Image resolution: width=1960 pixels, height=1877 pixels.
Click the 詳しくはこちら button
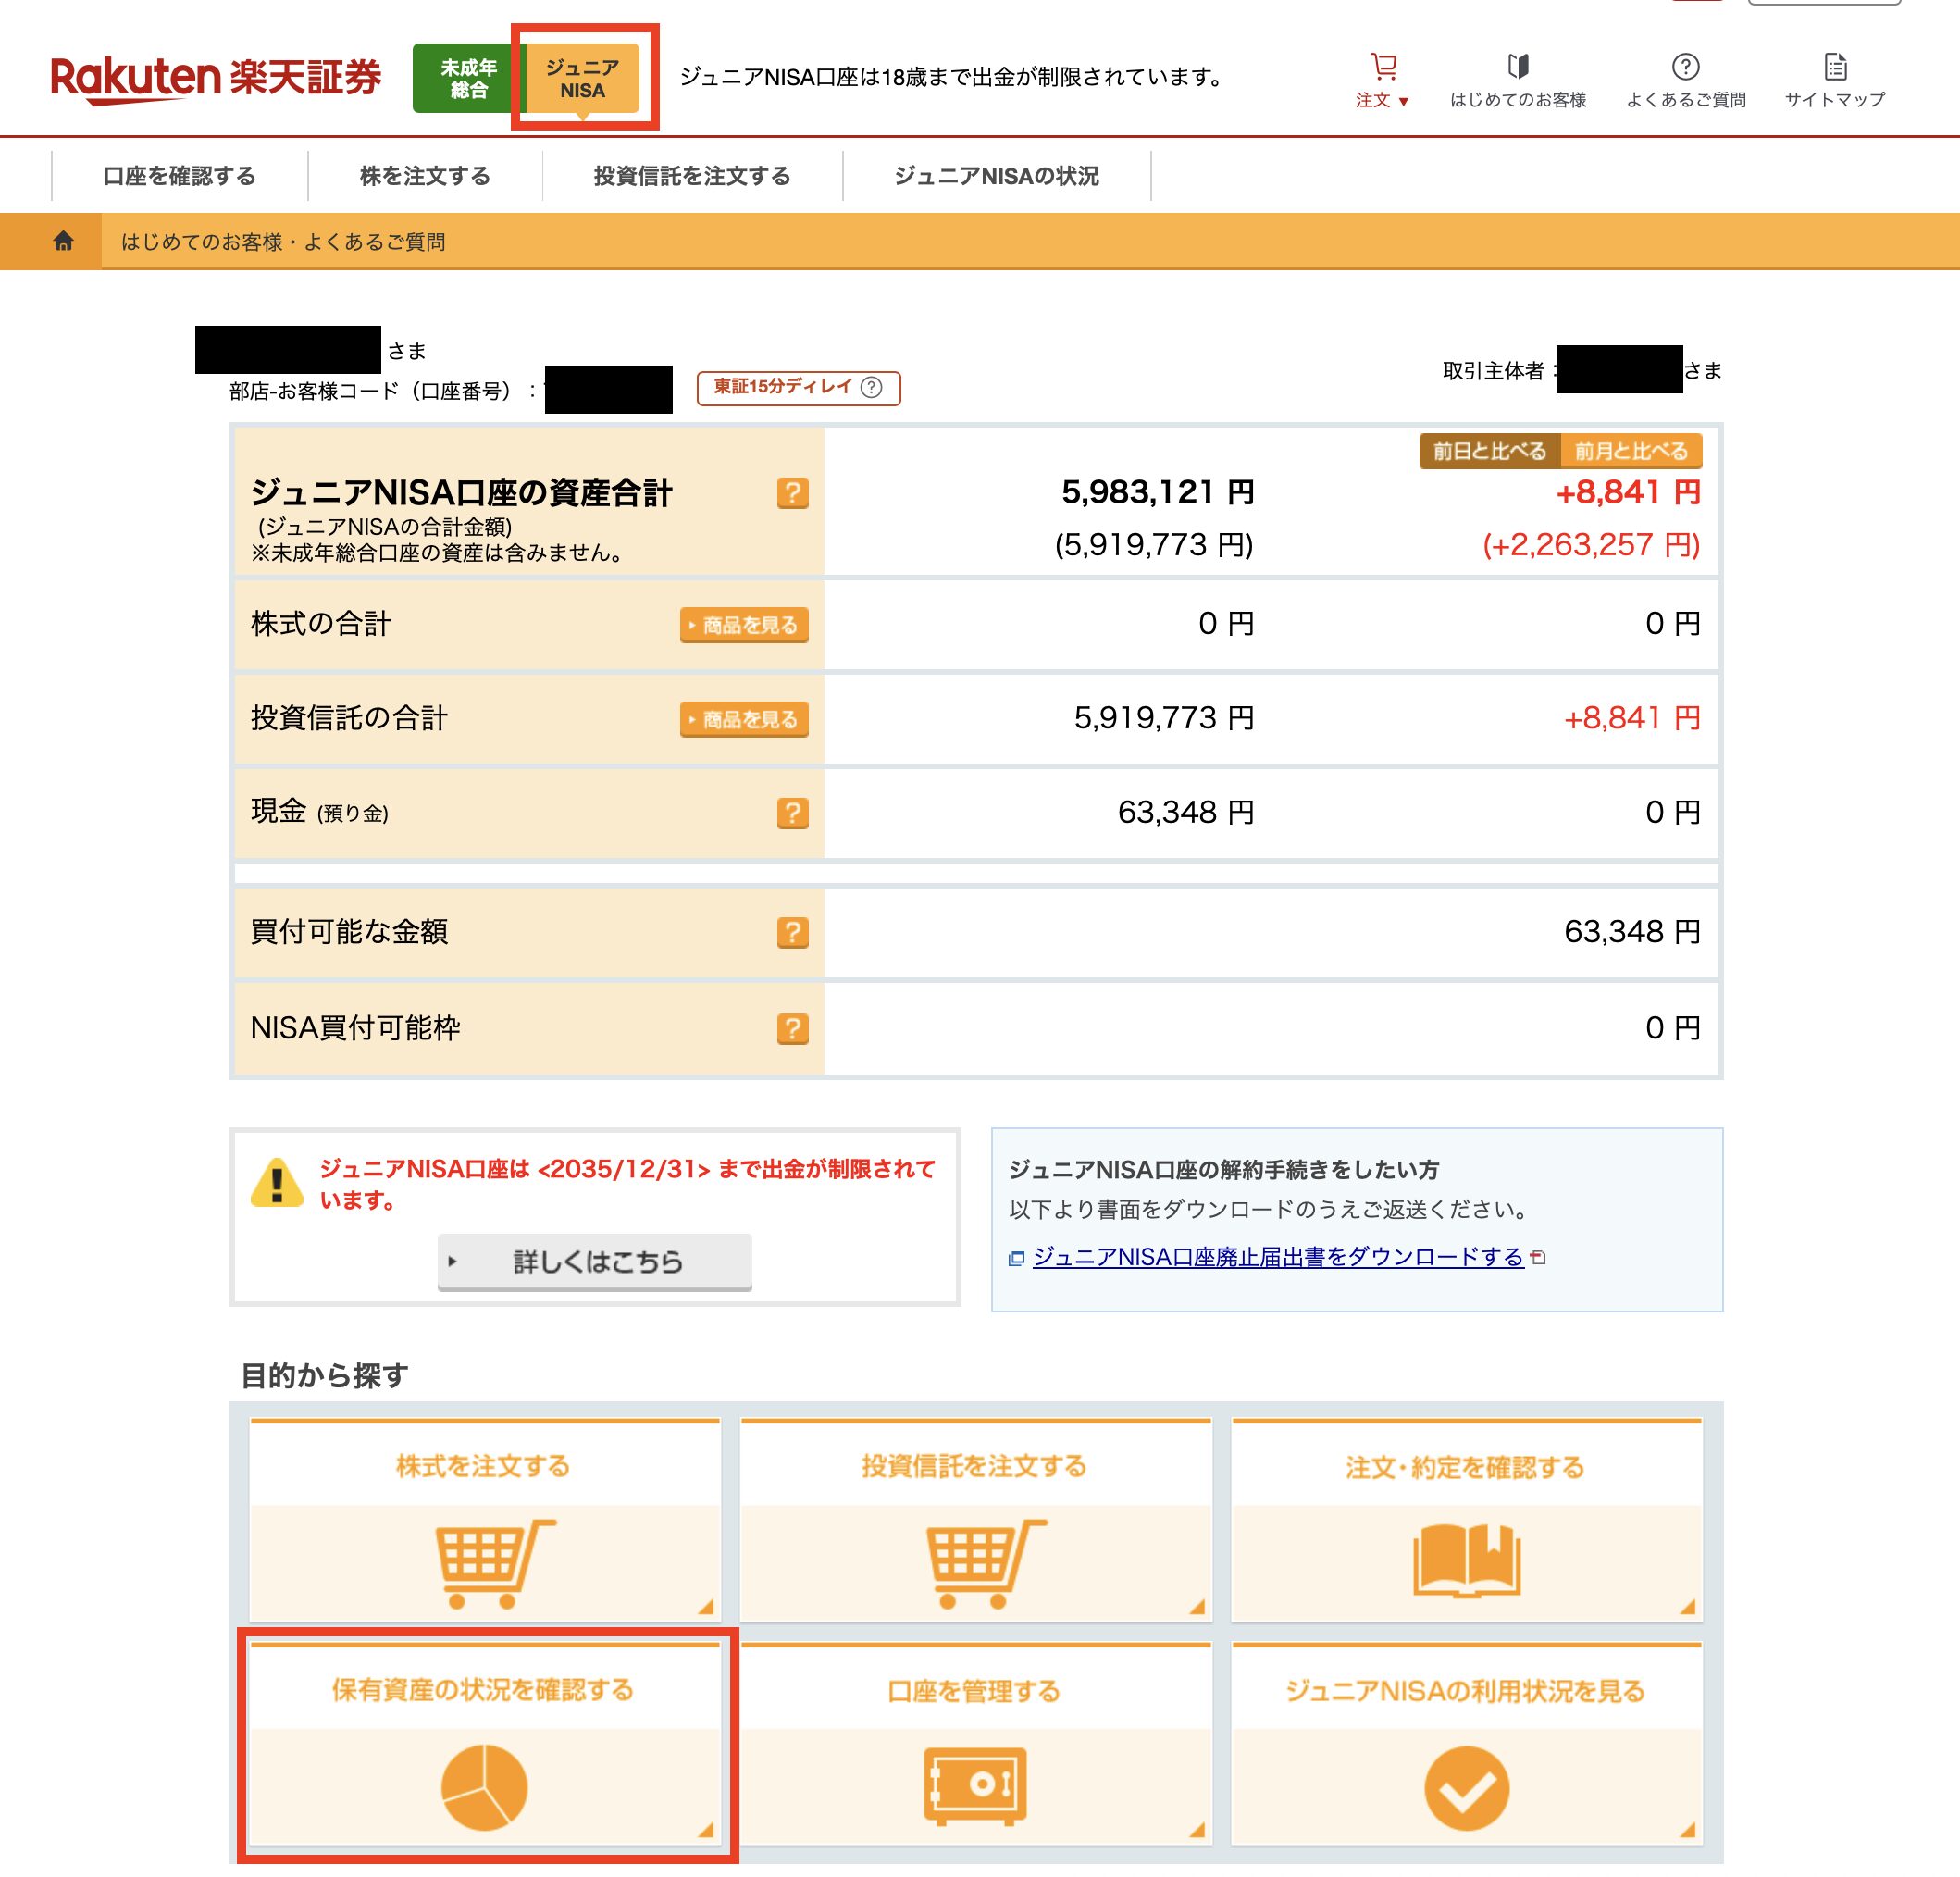tap(595, 1261)
